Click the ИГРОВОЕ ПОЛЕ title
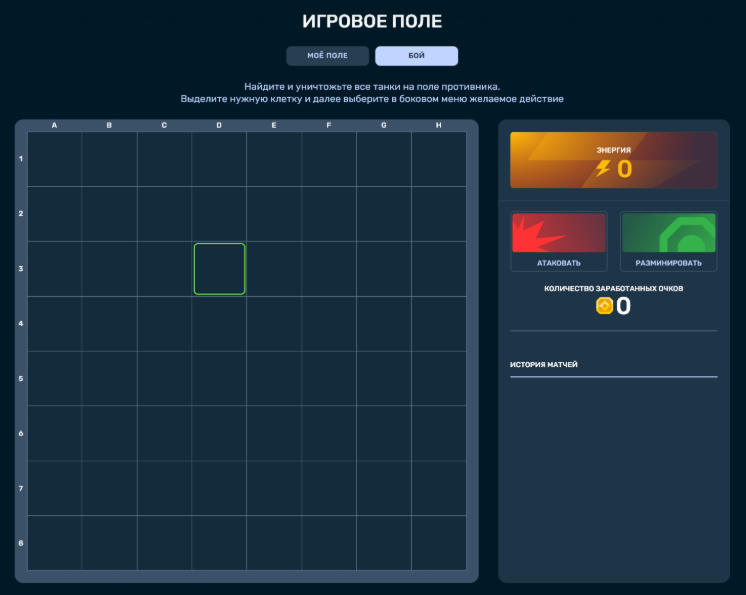Screen dimensions: 746x595 pos(372,21)
